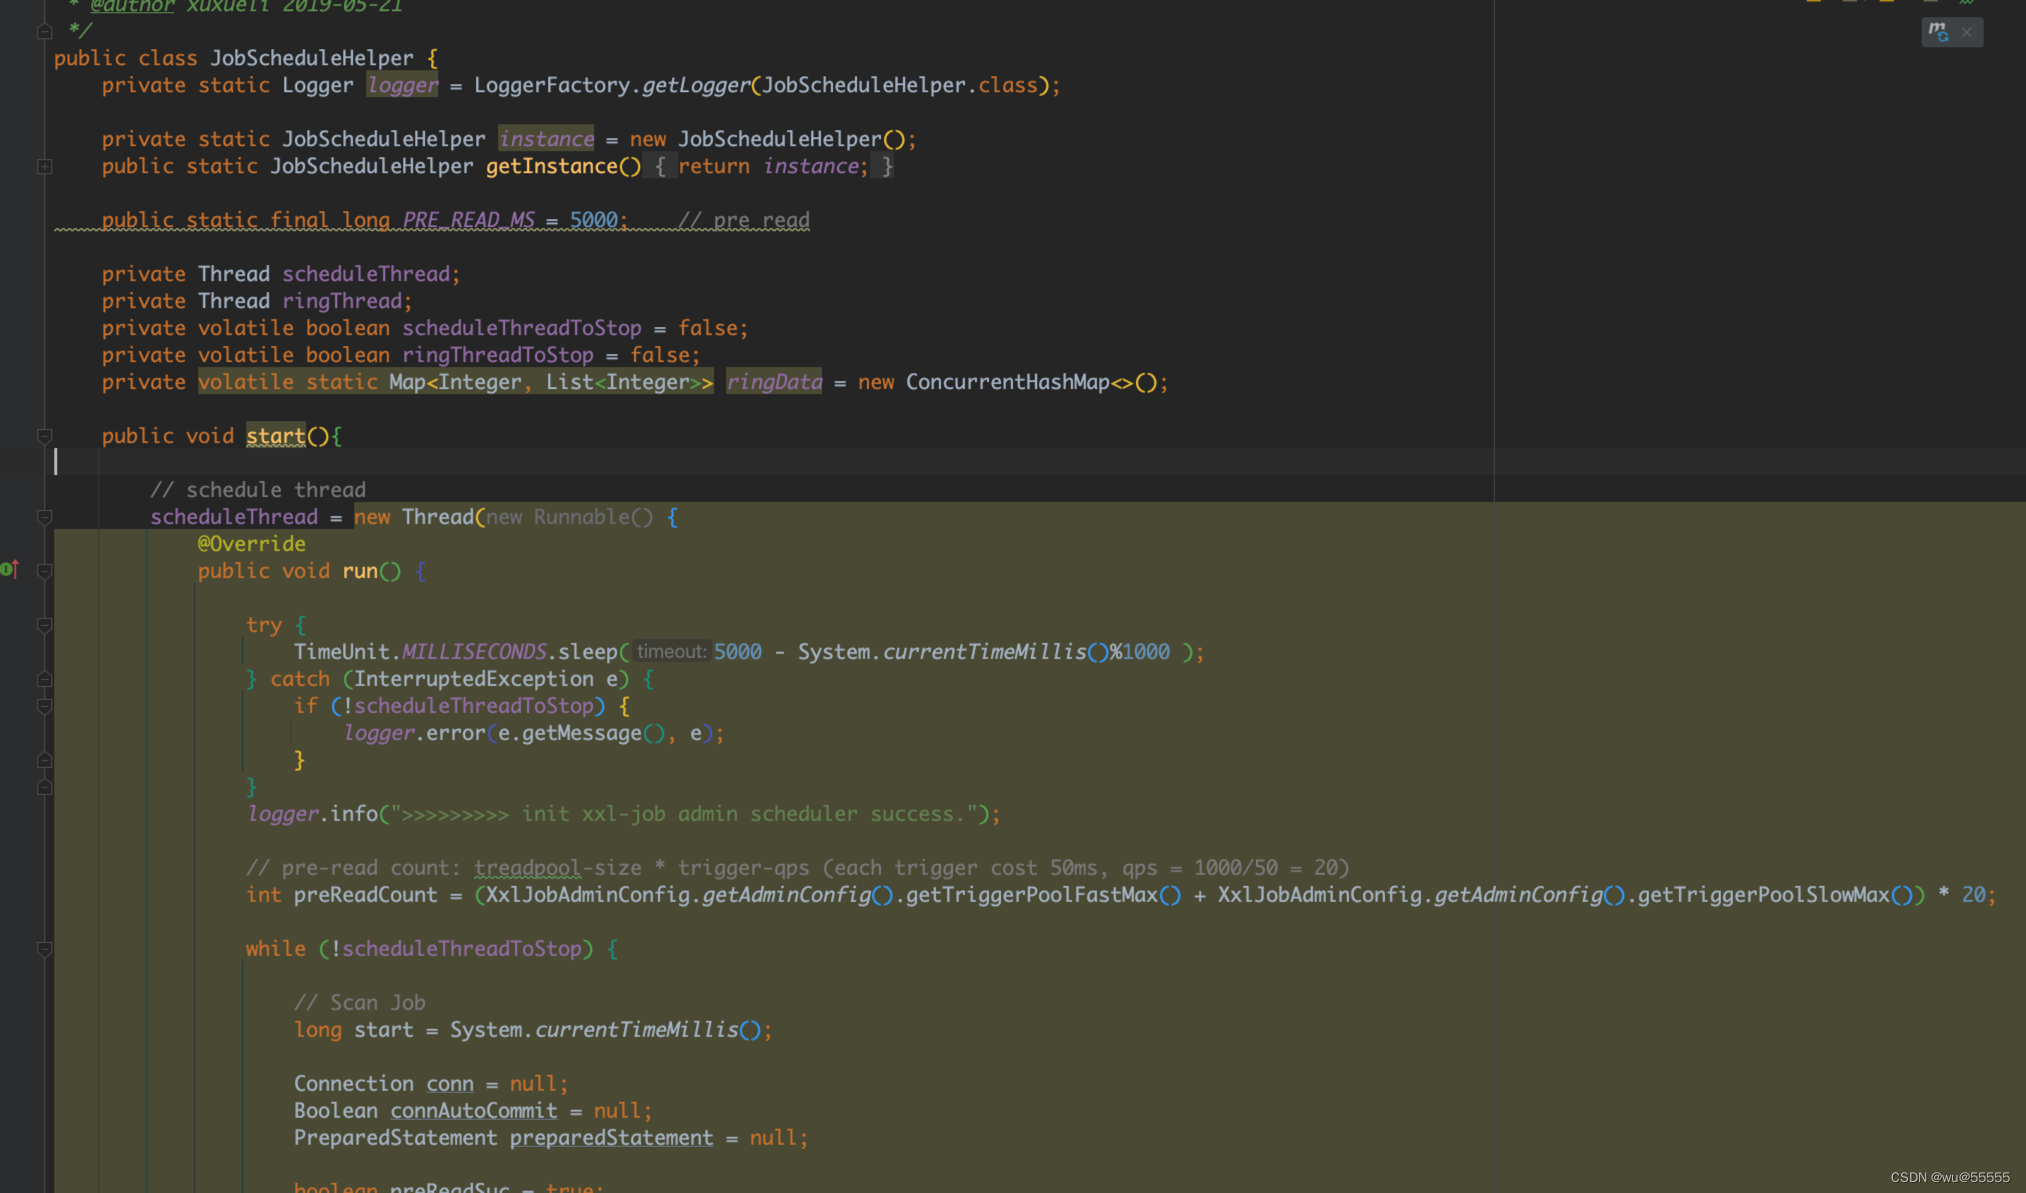2026x1193 pixels.
Task: Collapse the if scheduleThreadToStop block fold
Action: click(44, 706)
